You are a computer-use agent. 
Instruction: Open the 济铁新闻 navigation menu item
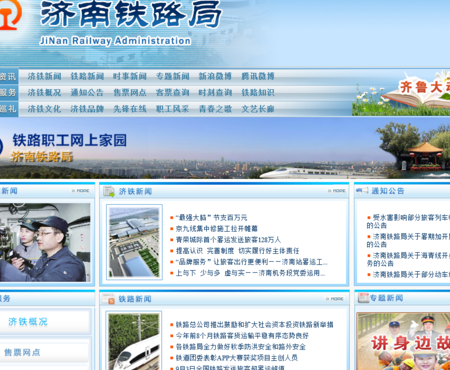(44, 76)
